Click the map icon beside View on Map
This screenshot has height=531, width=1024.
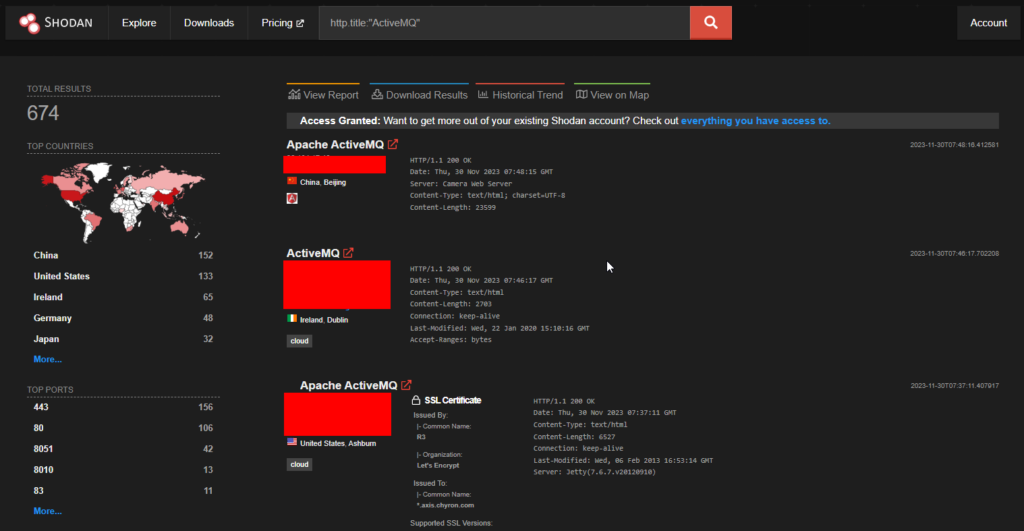point(581,95)
